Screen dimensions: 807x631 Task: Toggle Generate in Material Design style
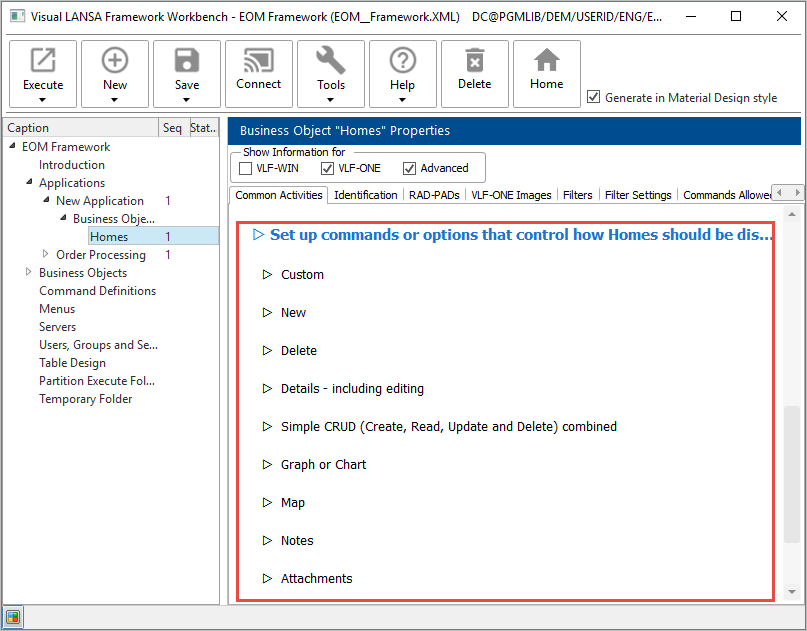point(594,97)
